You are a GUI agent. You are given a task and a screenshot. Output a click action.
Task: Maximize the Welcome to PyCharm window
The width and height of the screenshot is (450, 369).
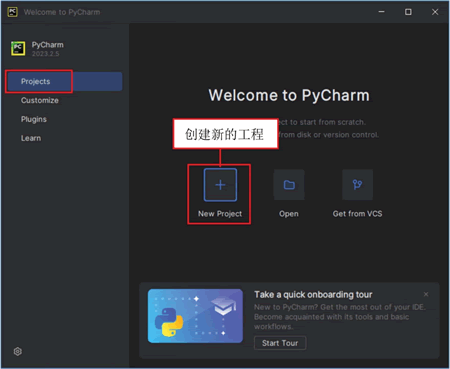408,12
